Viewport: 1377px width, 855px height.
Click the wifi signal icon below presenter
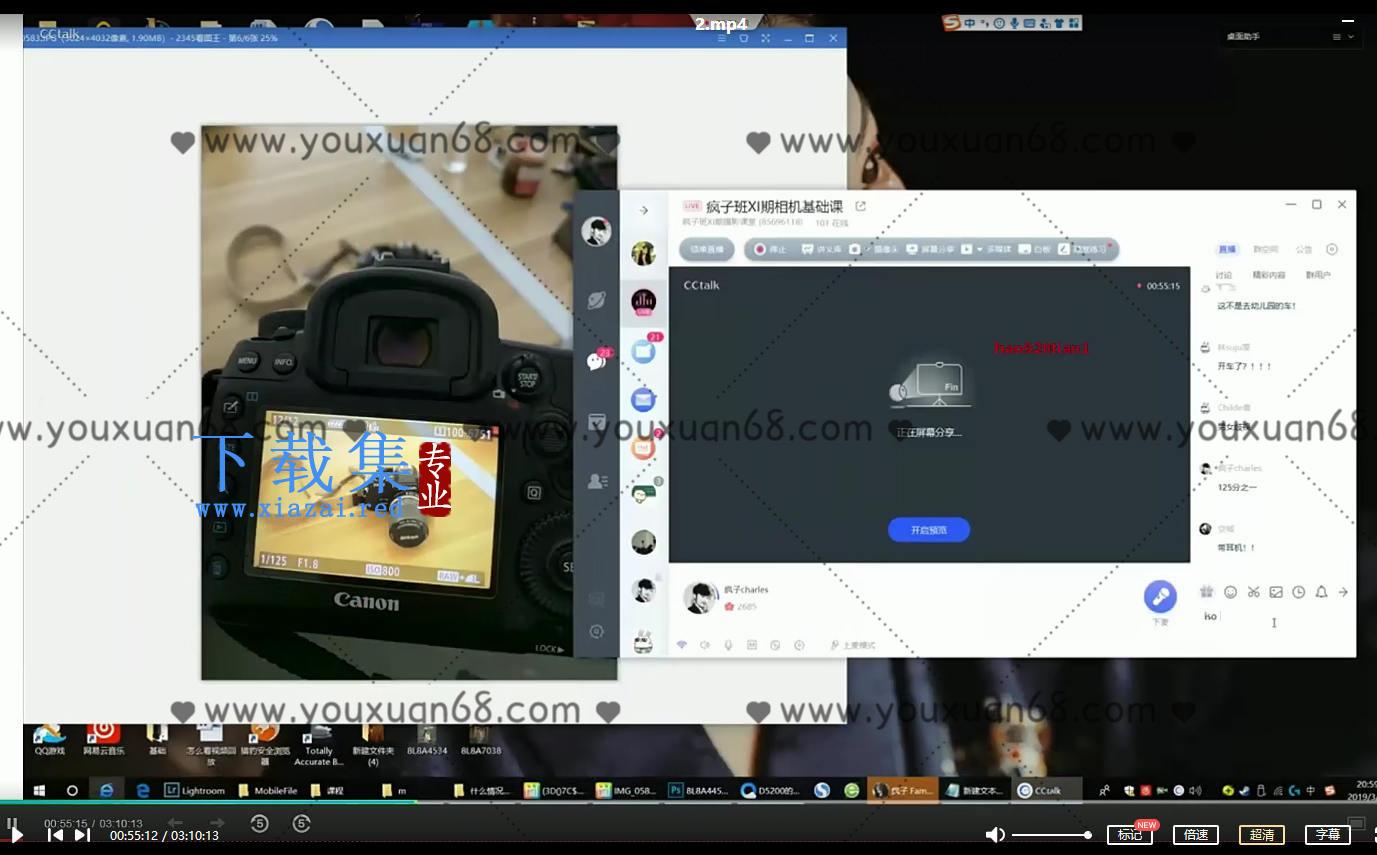pos(682,645)
